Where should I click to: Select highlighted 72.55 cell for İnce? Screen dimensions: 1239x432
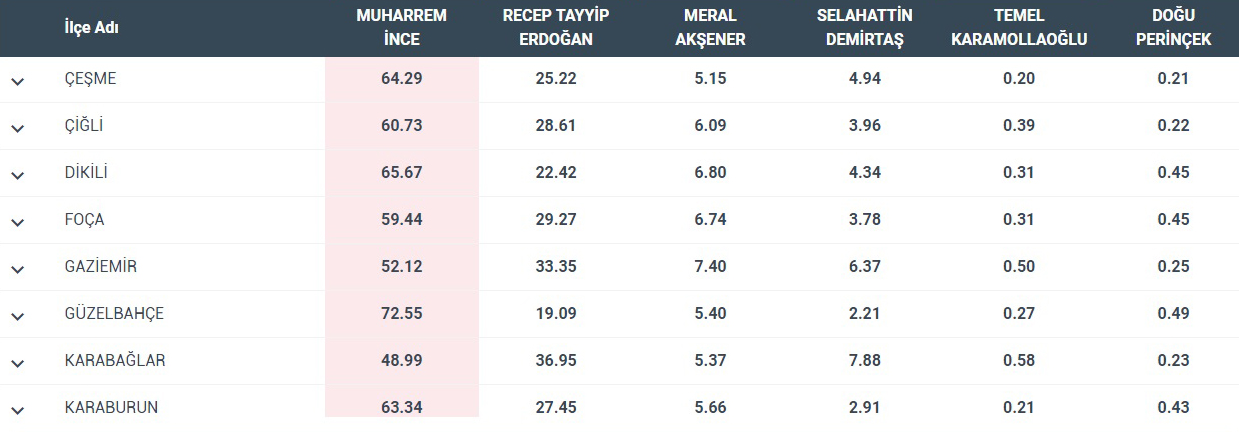coord(402,313)
